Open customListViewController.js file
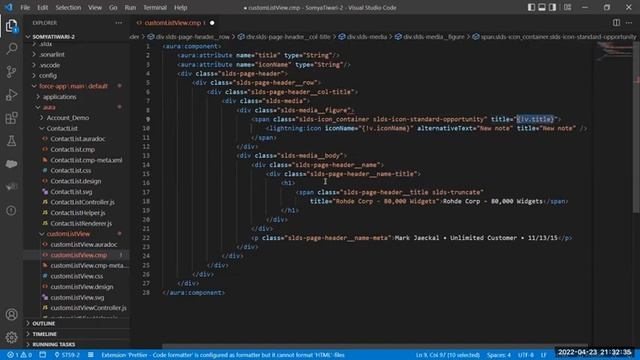This screenshot has width=640, height=360. (x=88, y=308)
